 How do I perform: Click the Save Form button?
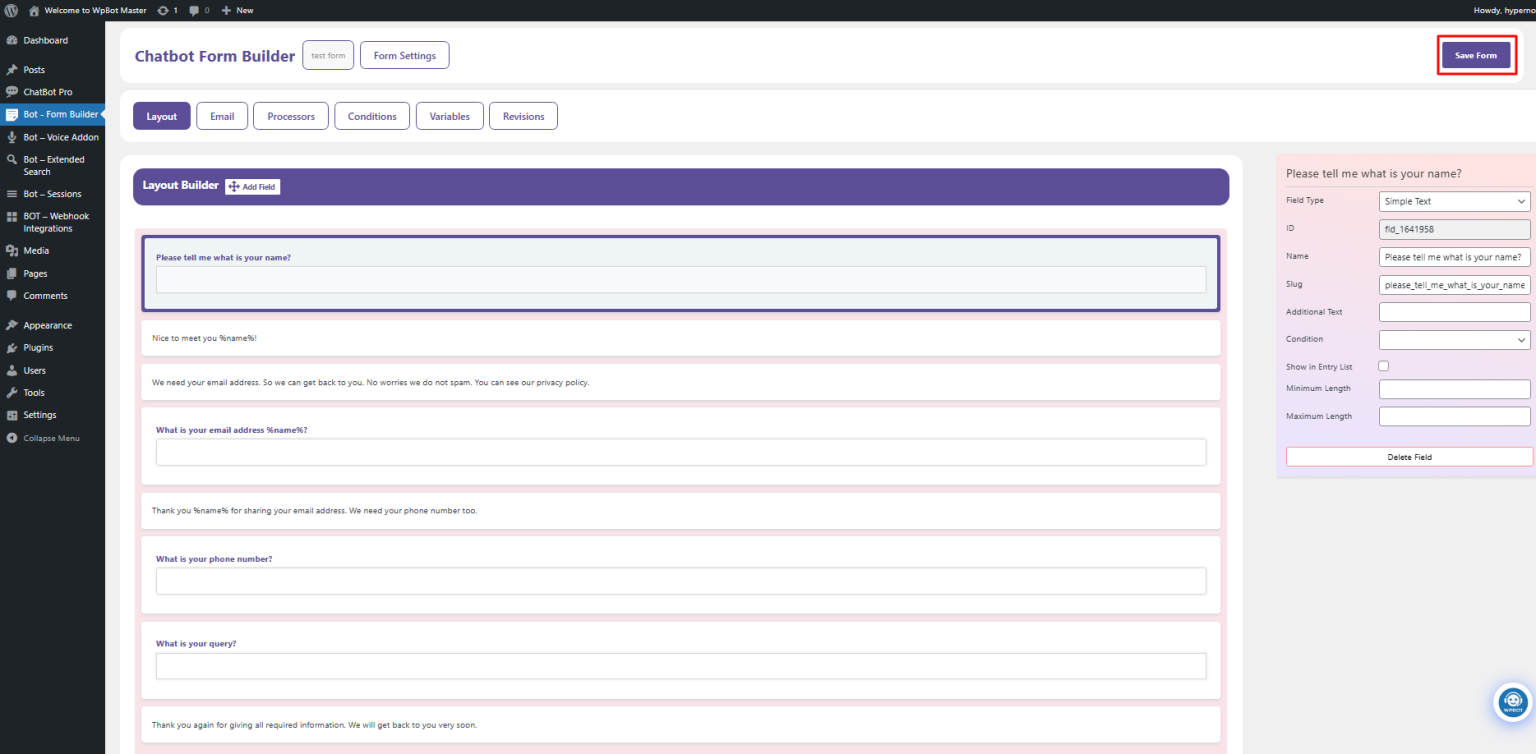1476,55
